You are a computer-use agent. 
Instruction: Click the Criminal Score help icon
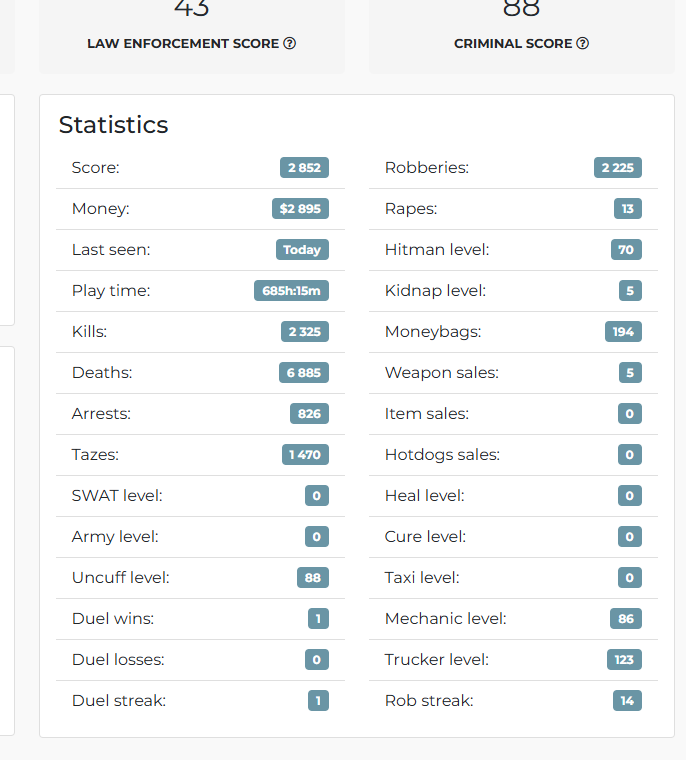pos(582,44)
